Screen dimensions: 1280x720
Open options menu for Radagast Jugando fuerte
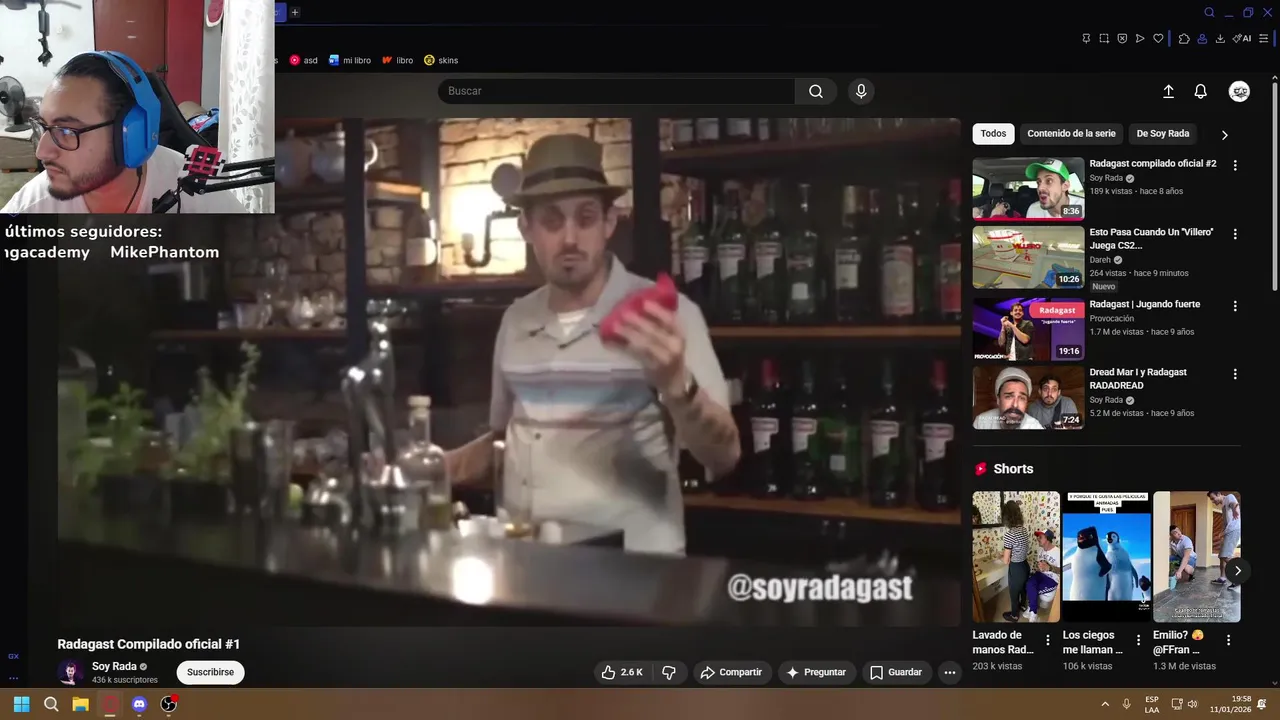[1235, 306]
